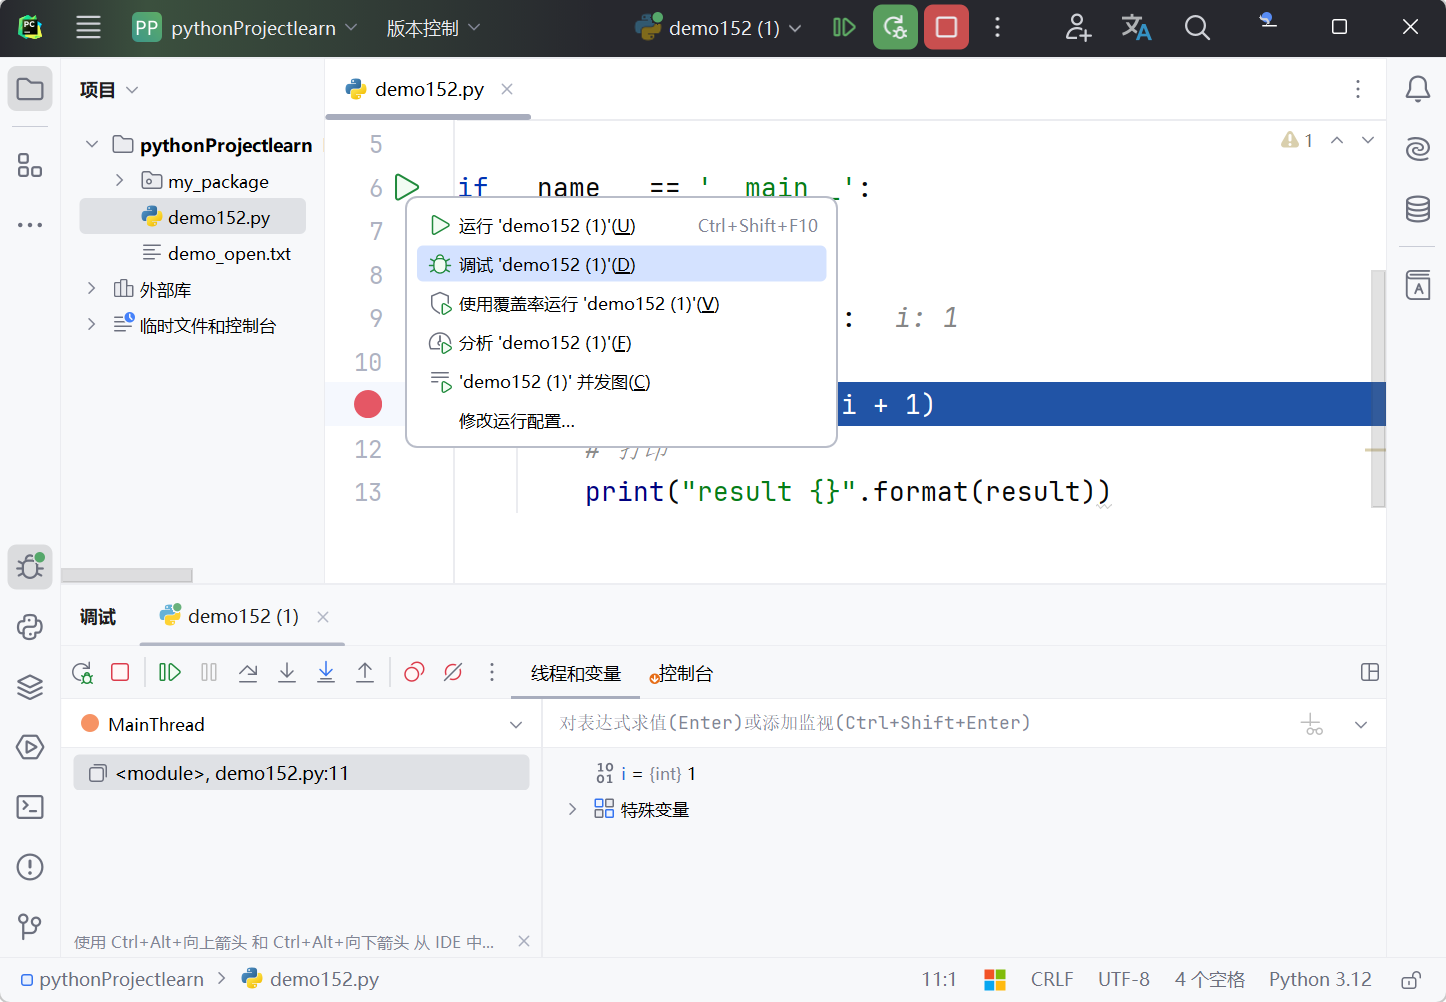Open the documentation tool window icon on right
Image resolution: width=1446 pixels, height=1002 pixels.
point(1417,285)
